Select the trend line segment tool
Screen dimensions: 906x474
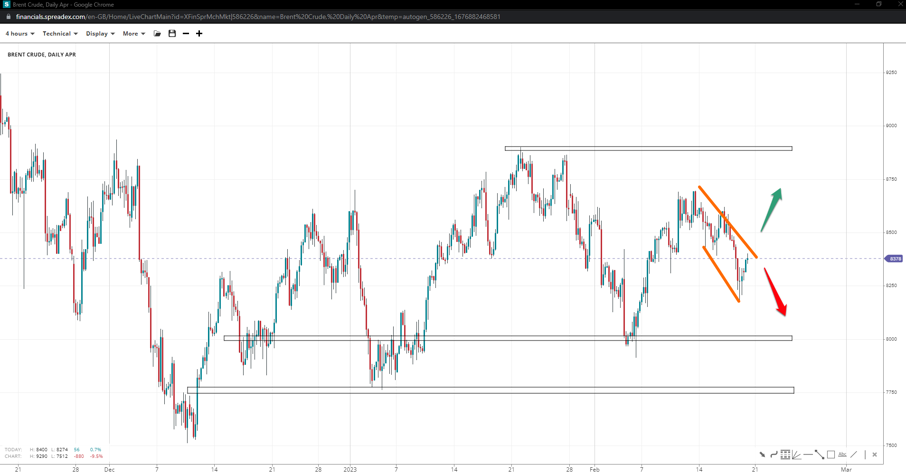coord(819,455)
